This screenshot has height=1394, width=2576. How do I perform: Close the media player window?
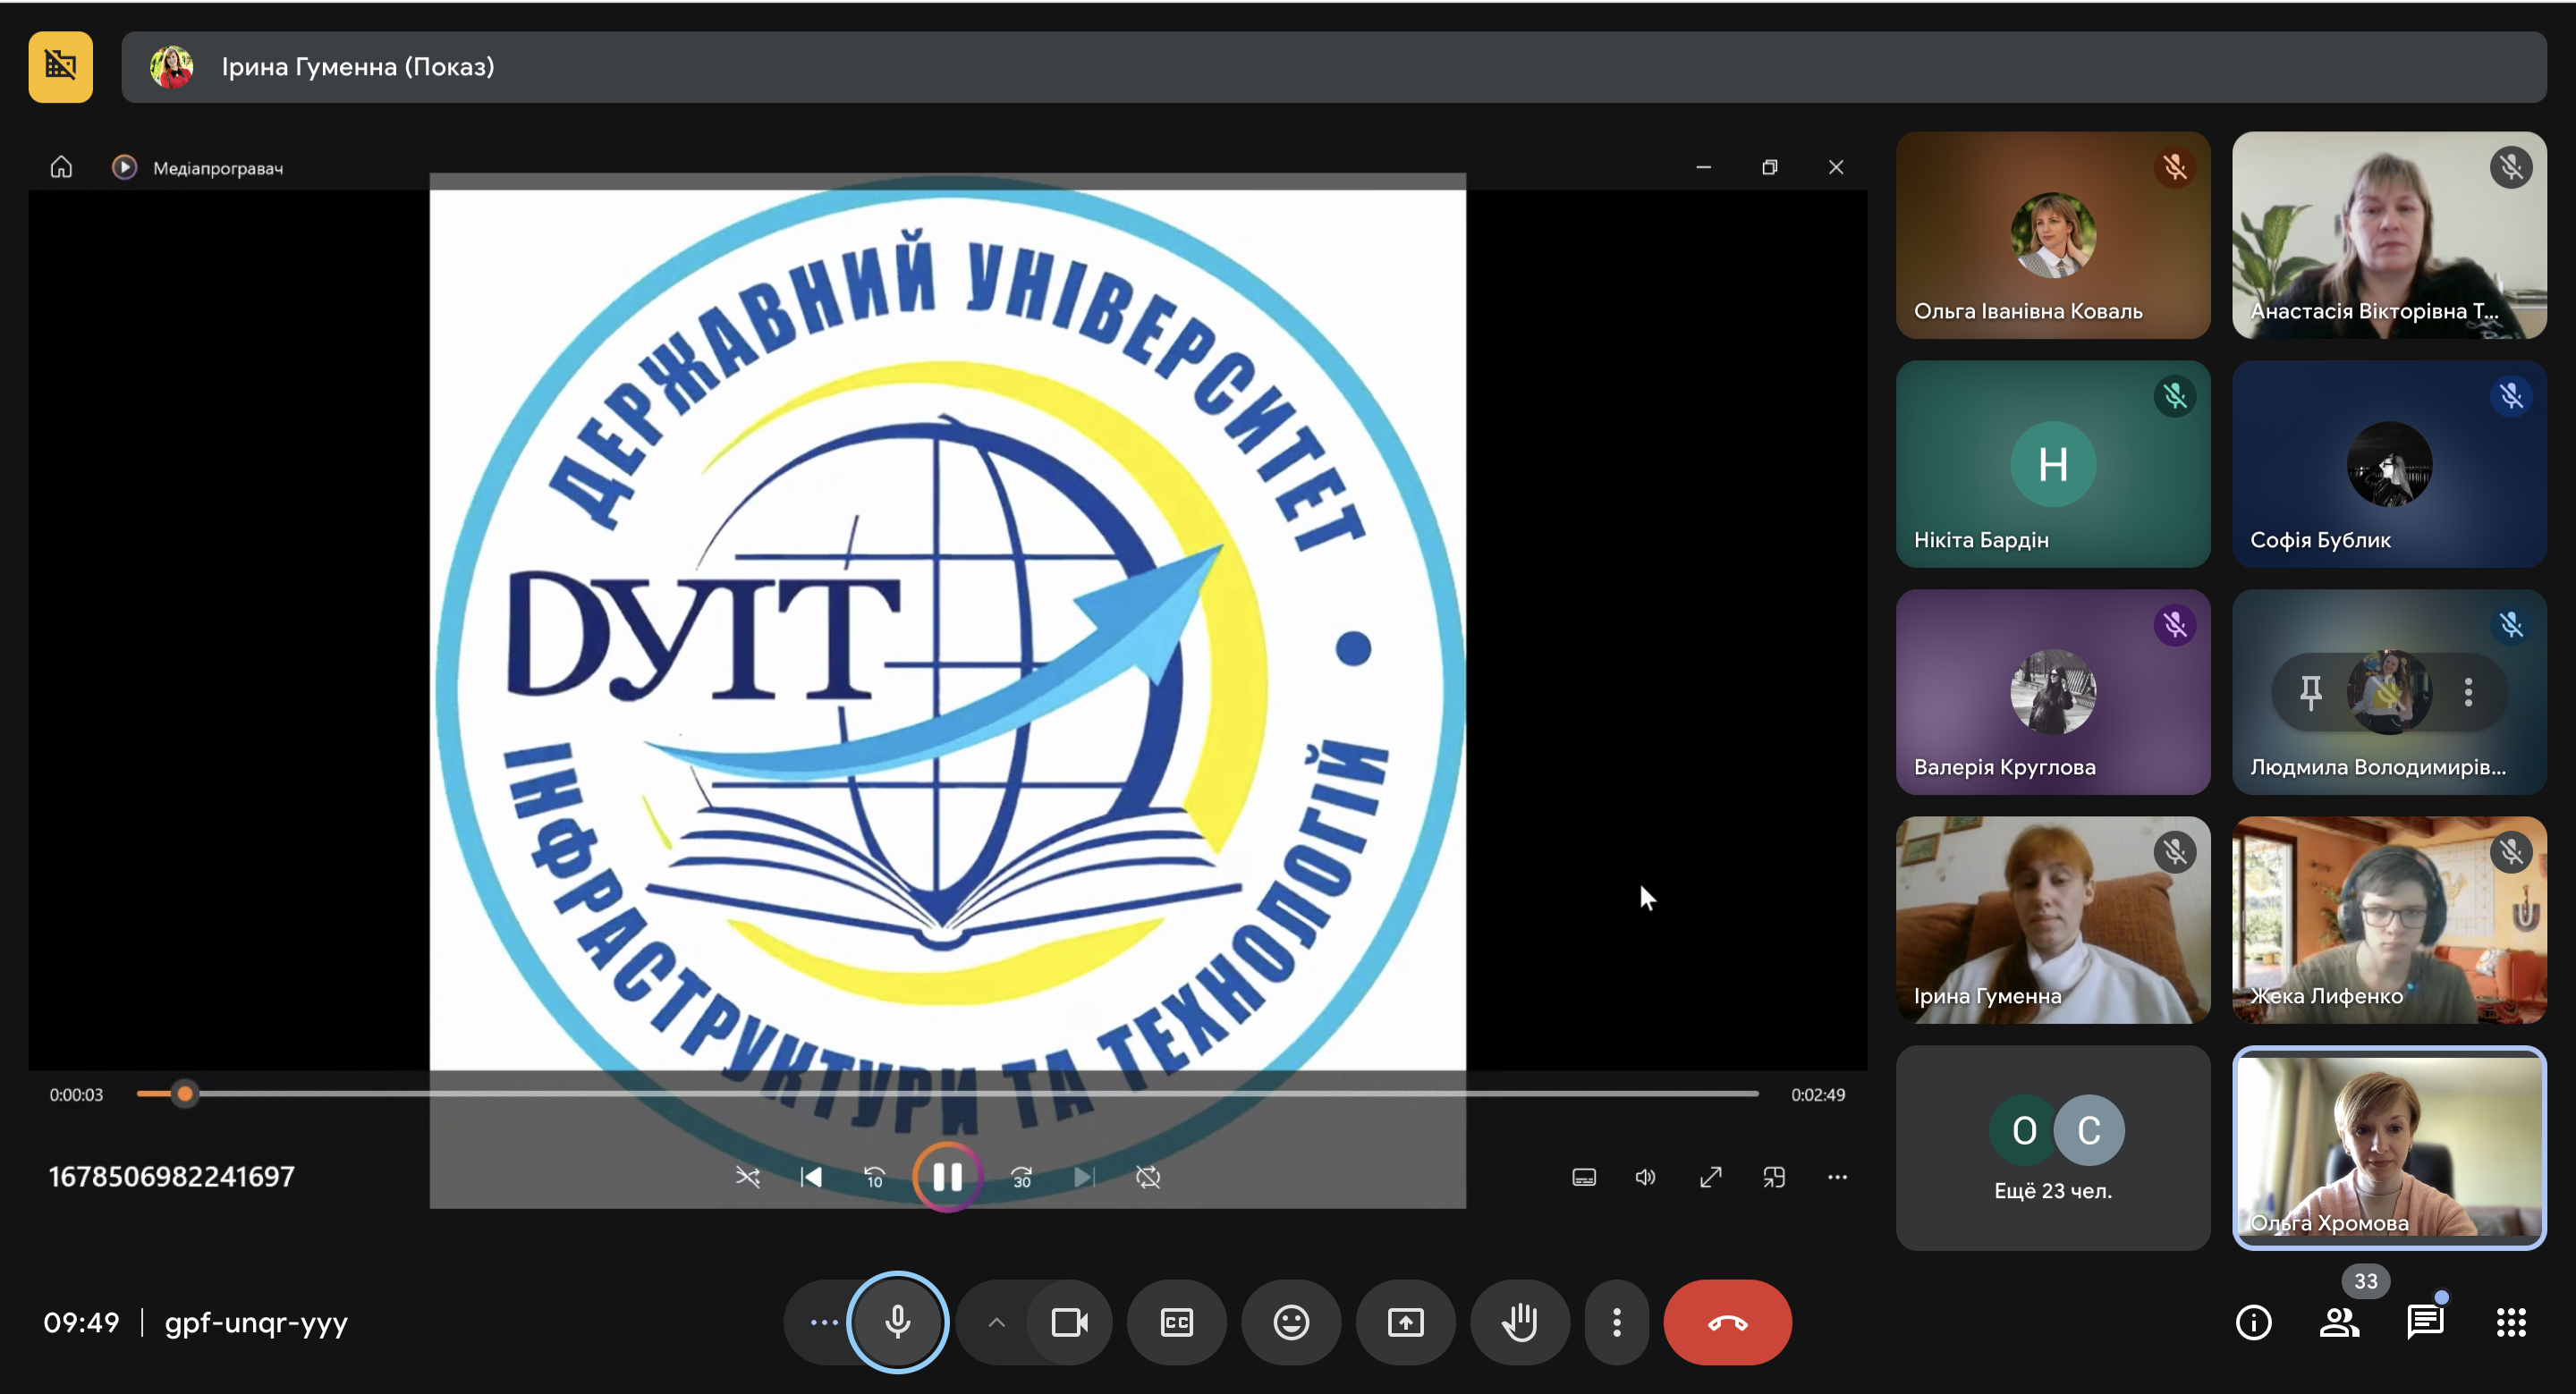pyautogui.click(x=1836, y=167)
